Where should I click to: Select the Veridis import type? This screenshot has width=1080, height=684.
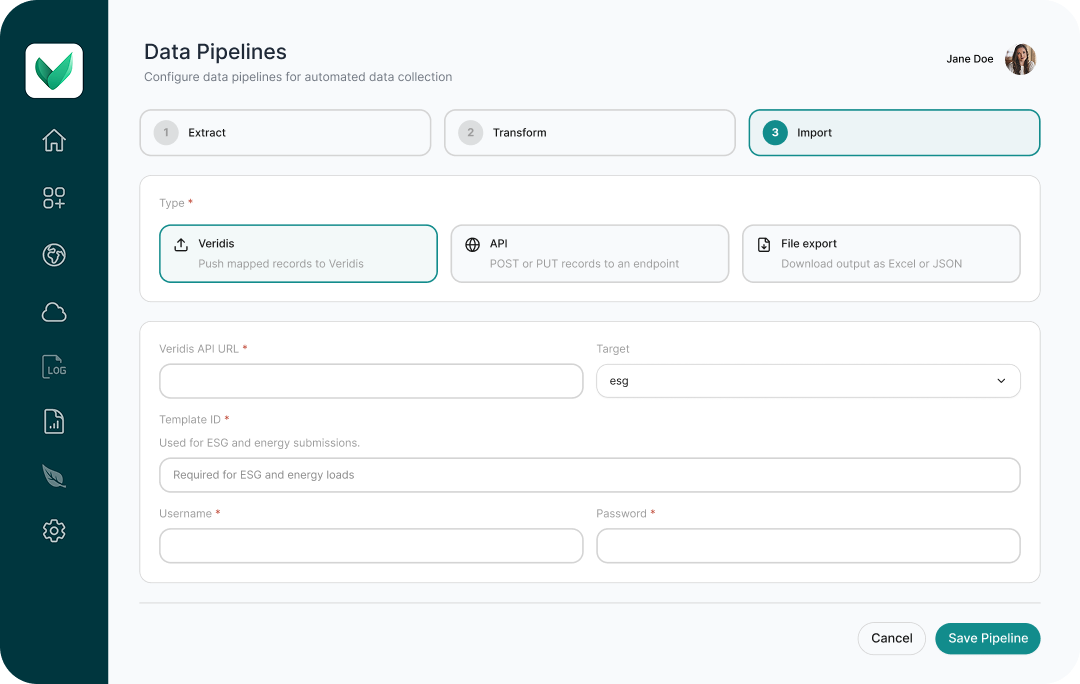coord(298,253)
